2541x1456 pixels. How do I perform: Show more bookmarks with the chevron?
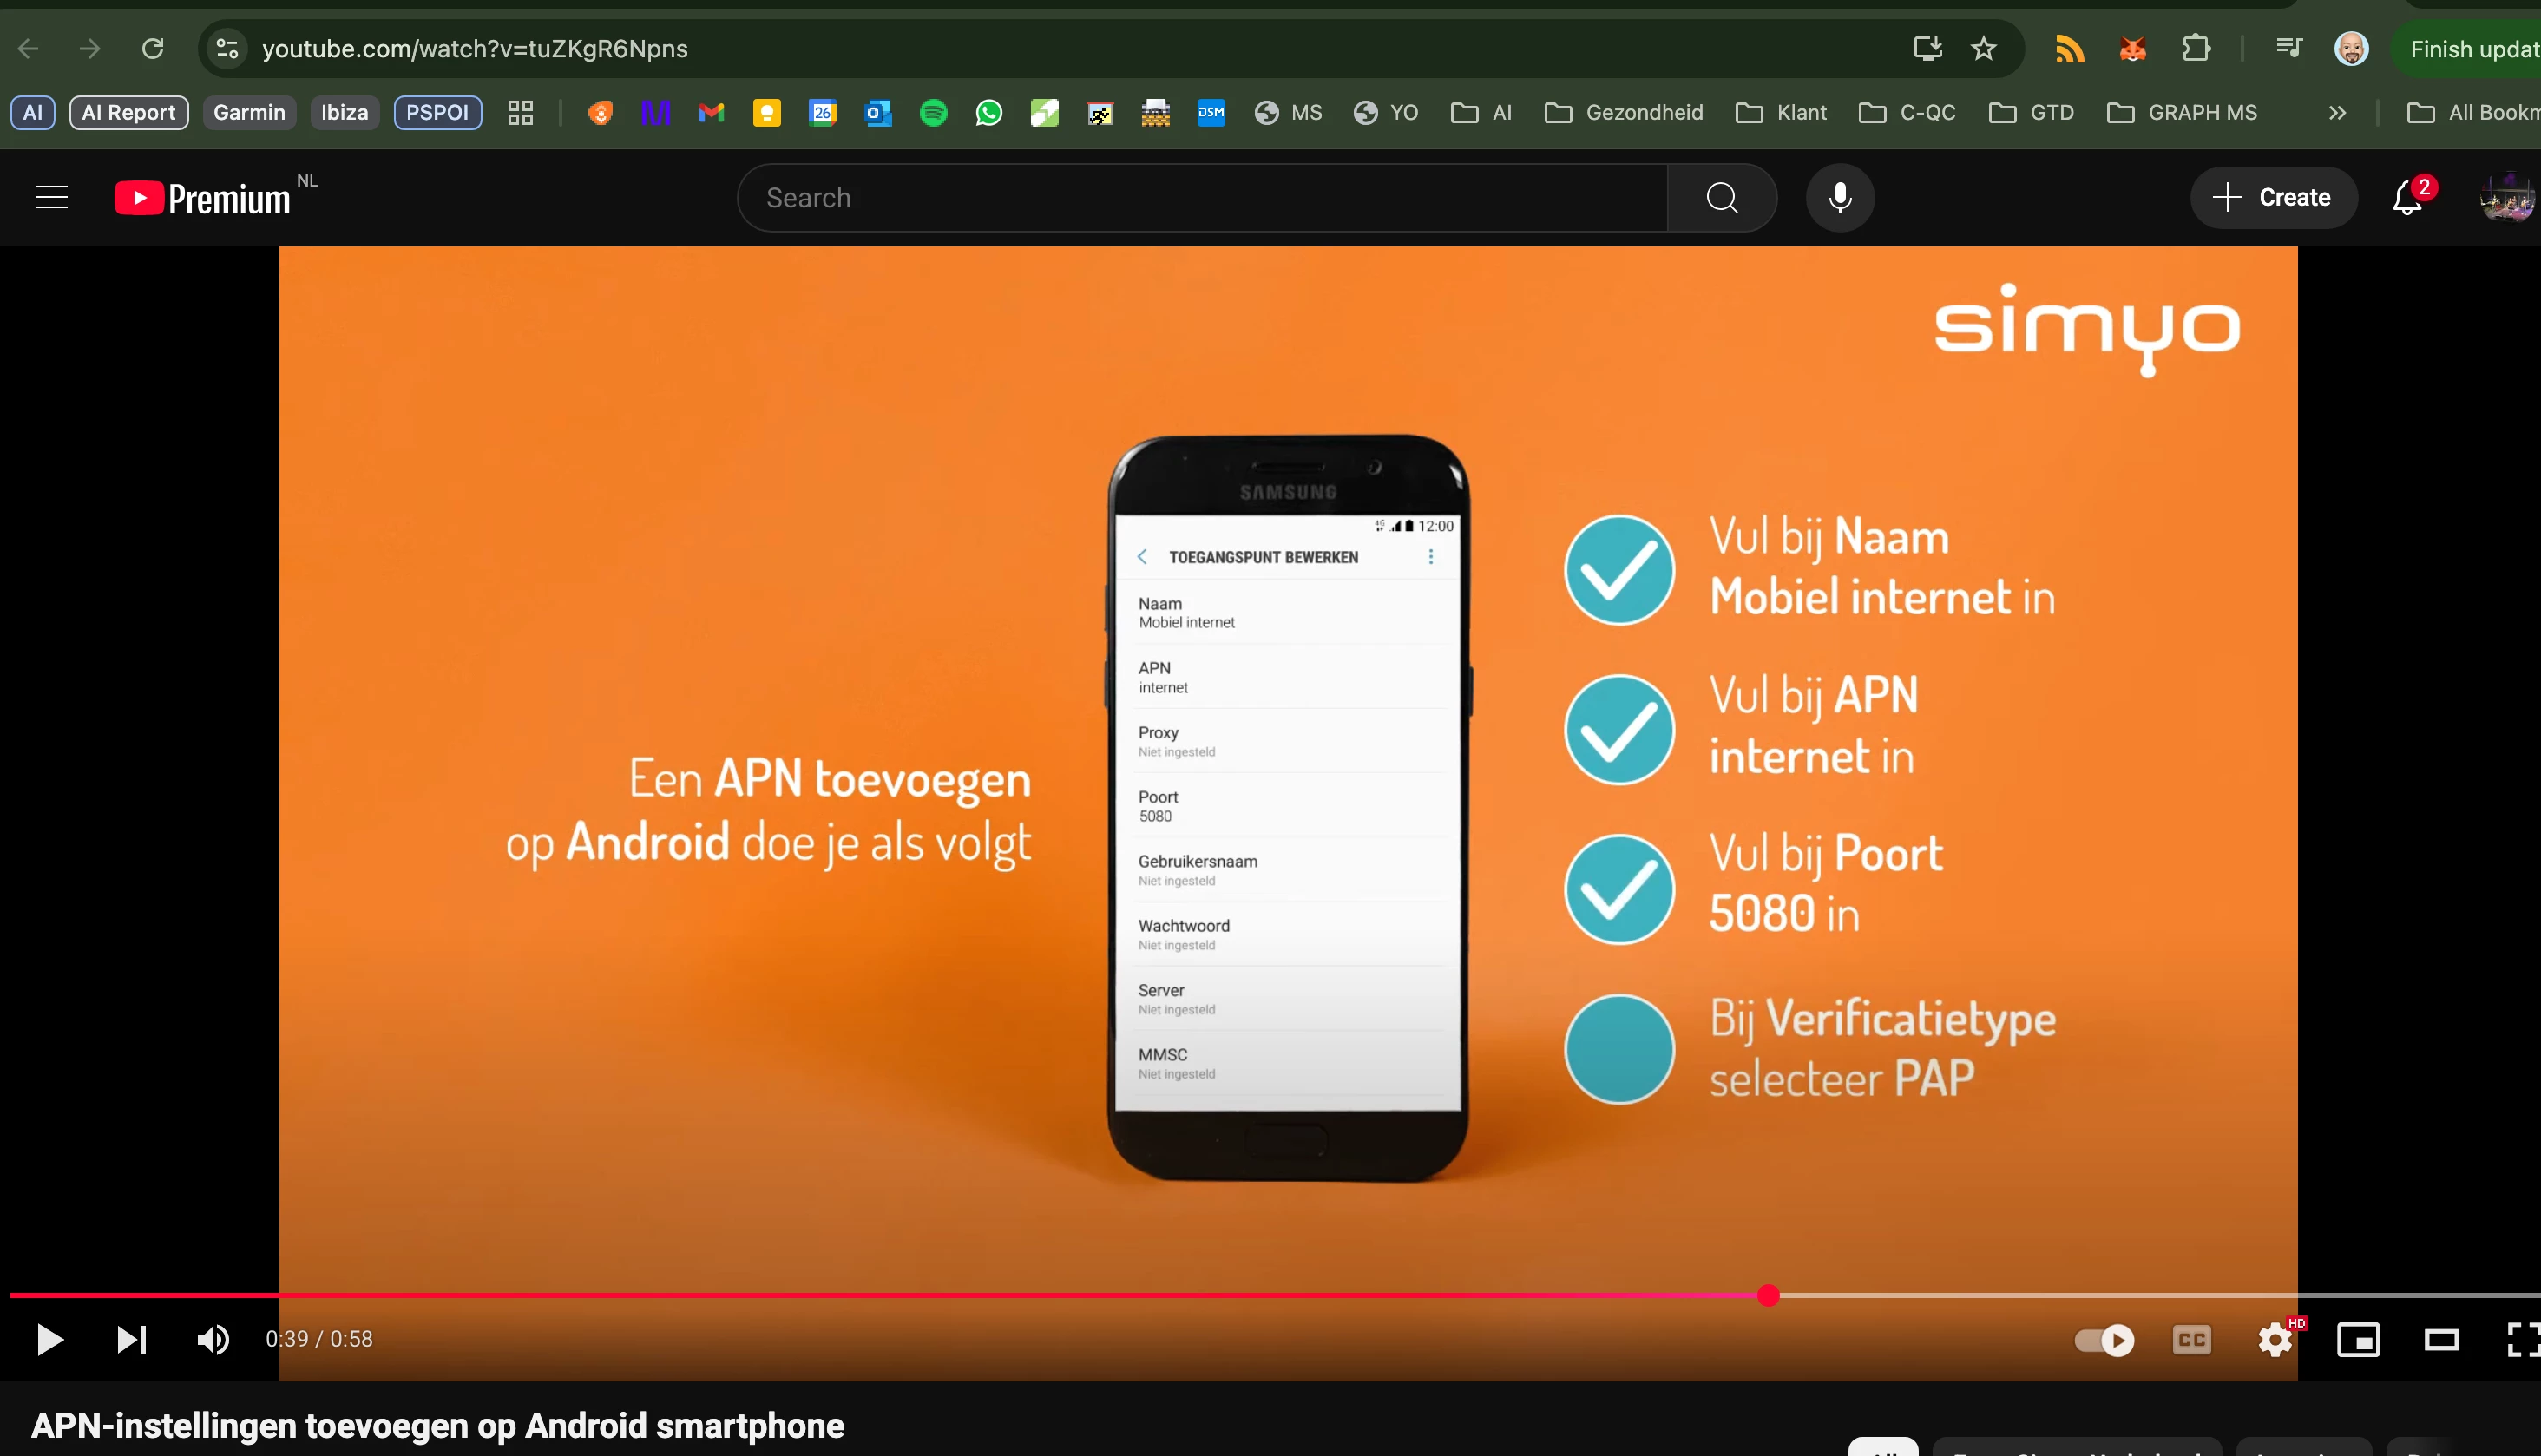coord(2337,113)
